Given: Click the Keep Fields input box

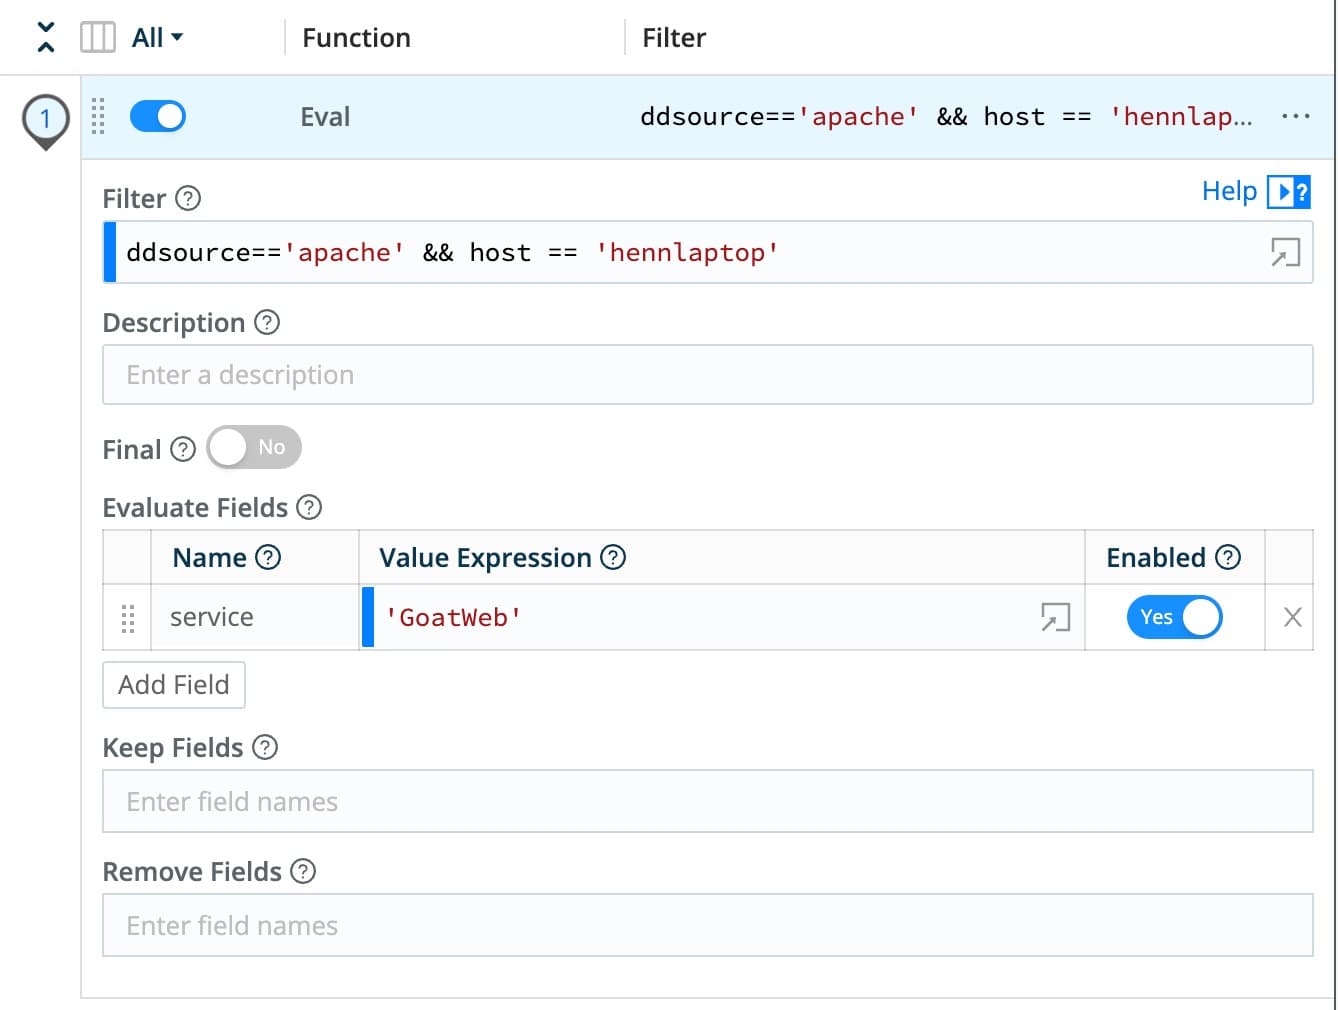Looking at the screenshot, I should tap(707, 801).
